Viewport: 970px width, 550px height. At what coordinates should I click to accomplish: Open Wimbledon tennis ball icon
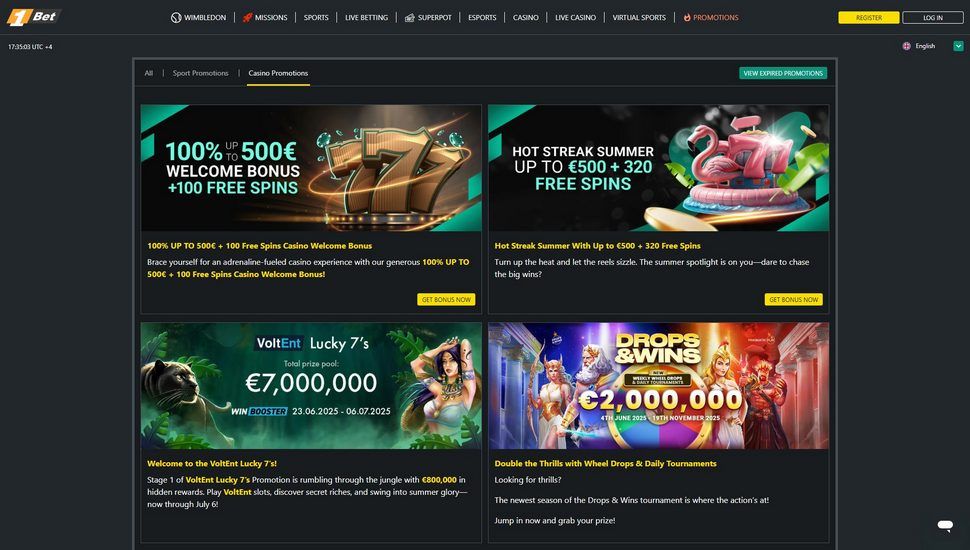(x=176, y=17)
